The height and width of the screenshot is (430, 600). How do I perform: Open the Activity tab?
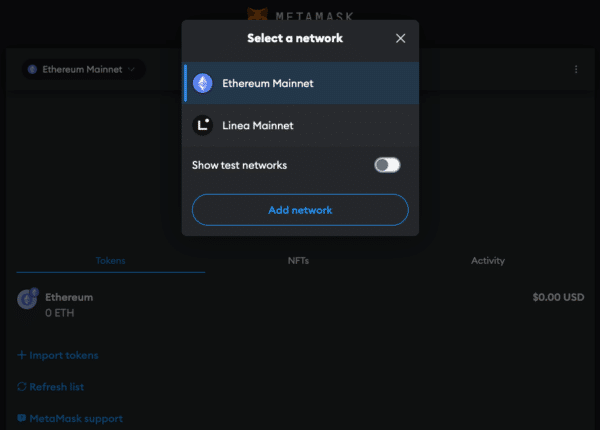488,261
